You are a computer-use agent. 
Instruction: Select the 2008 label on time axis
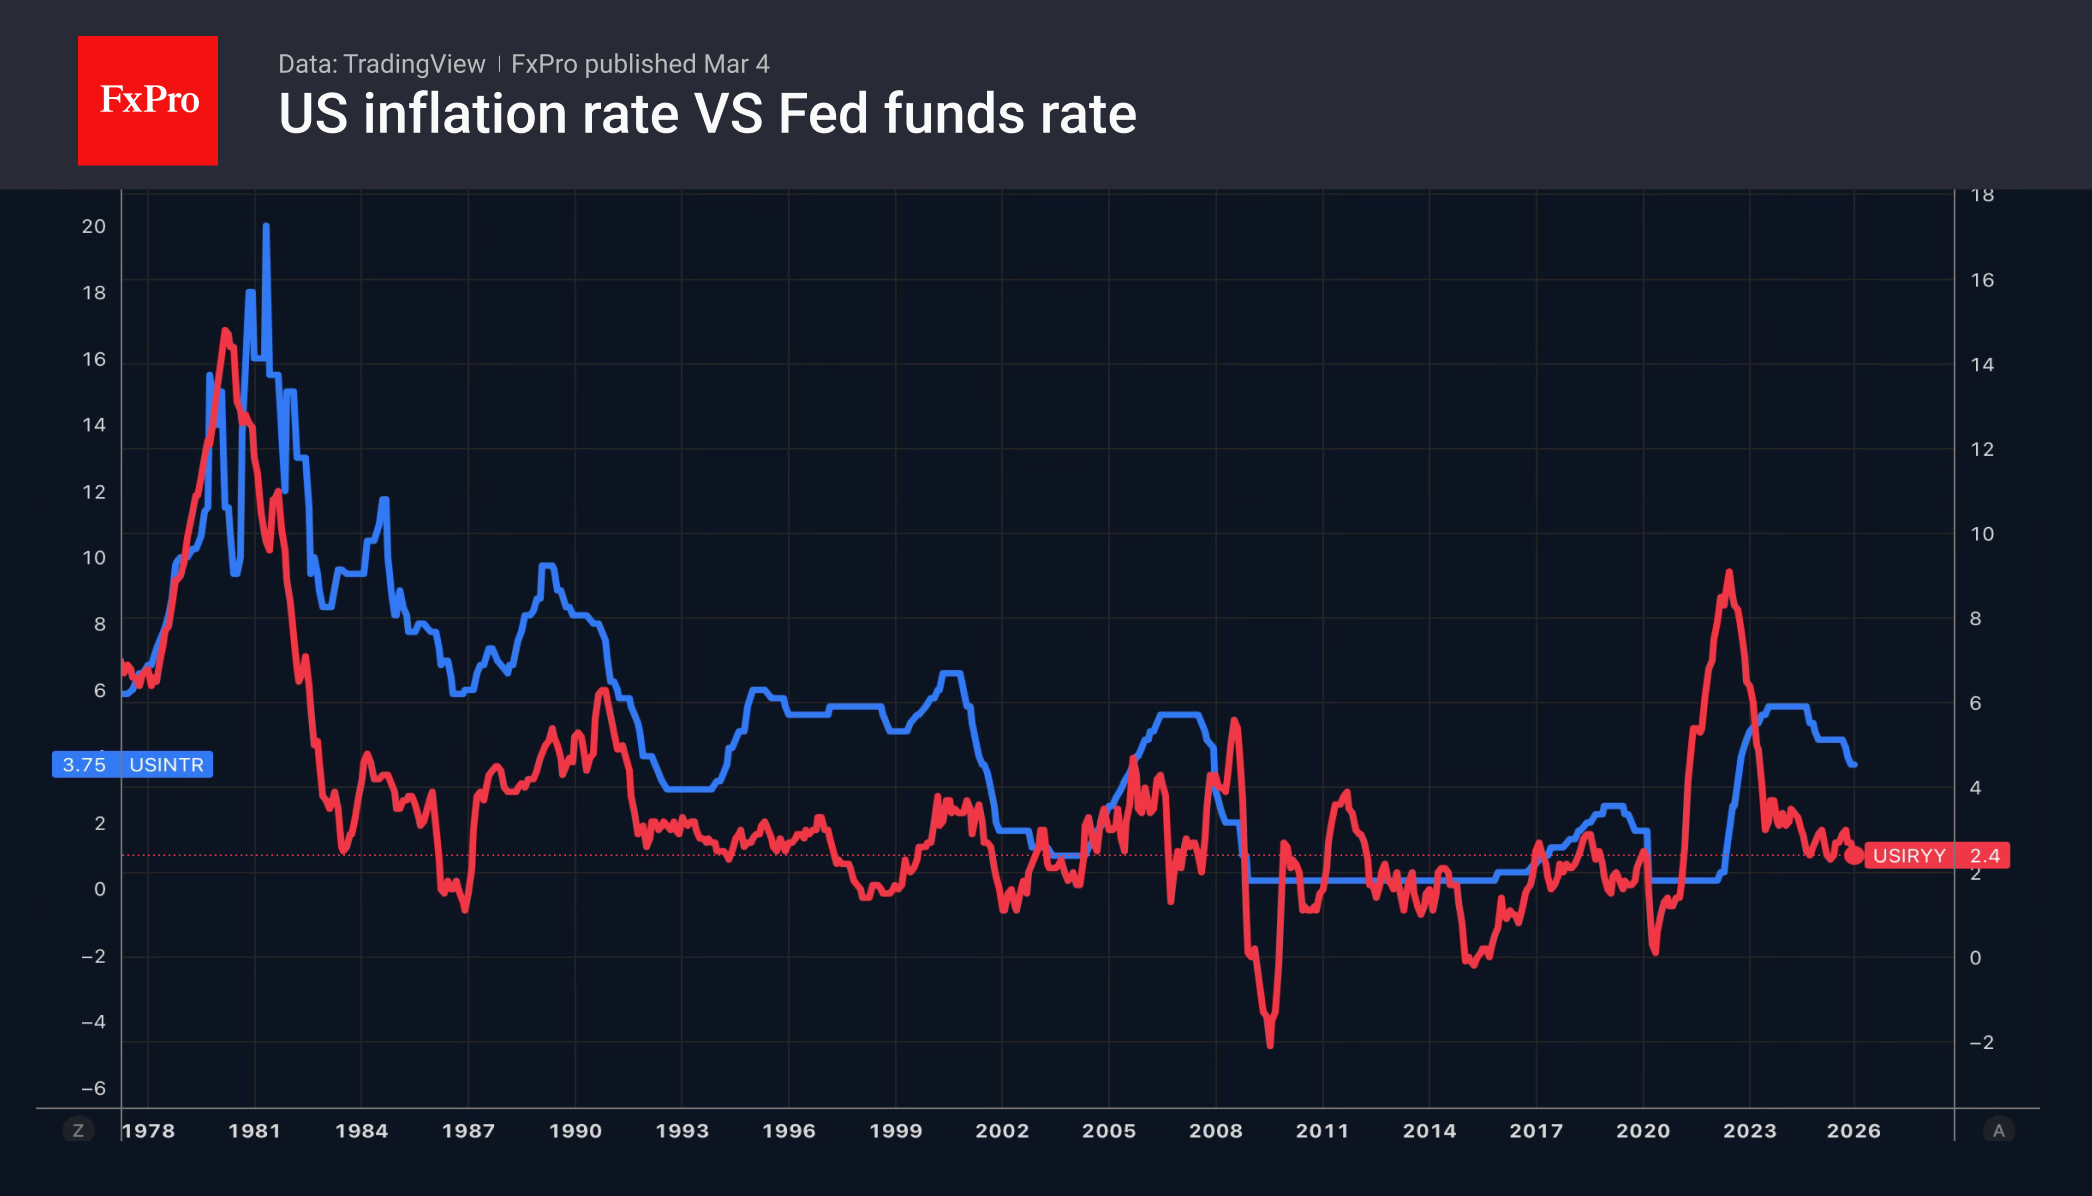pyautogui.click(x=1215, y=1130)
